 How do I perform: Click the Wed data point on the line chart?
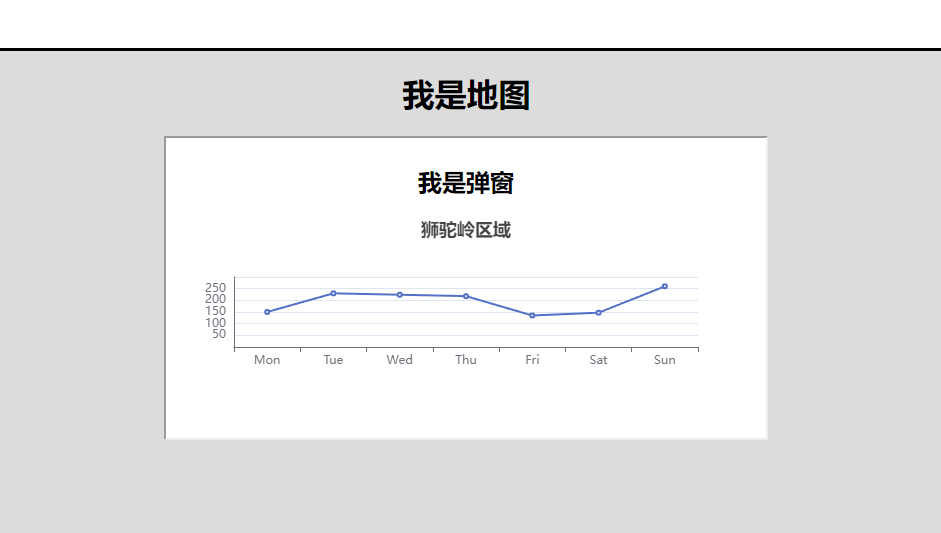coord(400,295)
